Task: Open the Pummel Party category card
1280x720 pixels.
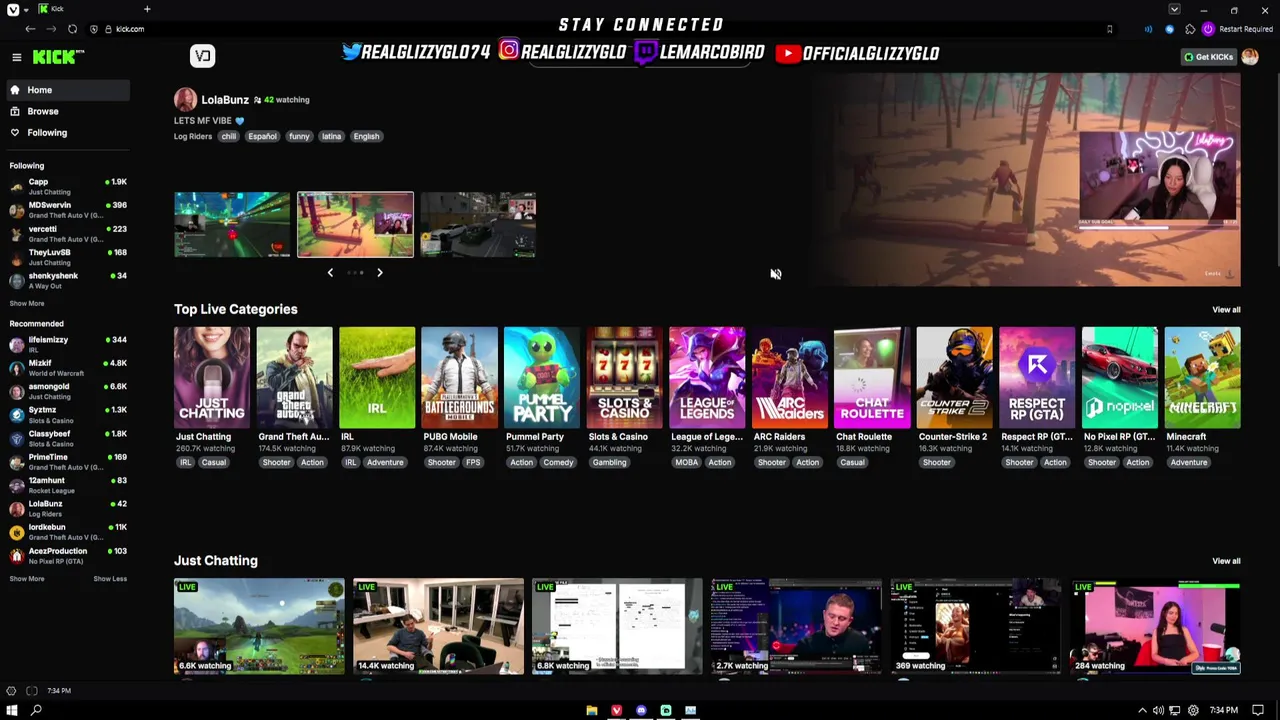Action: tap(542, 378)
